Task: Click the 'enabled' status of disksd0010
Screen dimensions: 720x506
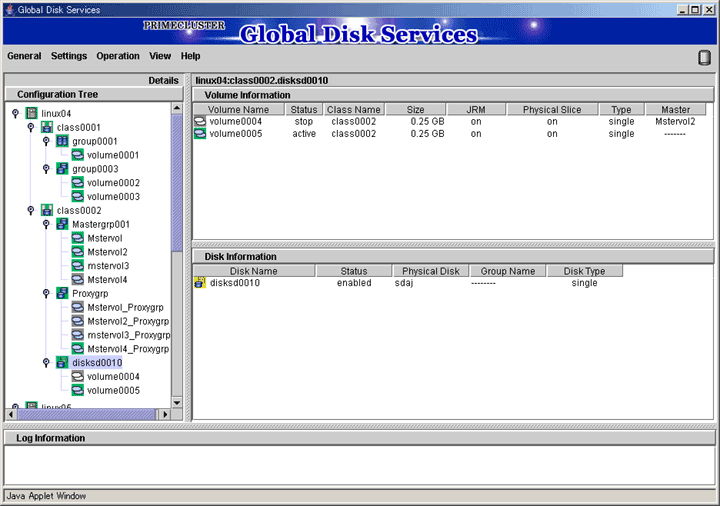Action: pyautogui.click(x=354, y=283)
